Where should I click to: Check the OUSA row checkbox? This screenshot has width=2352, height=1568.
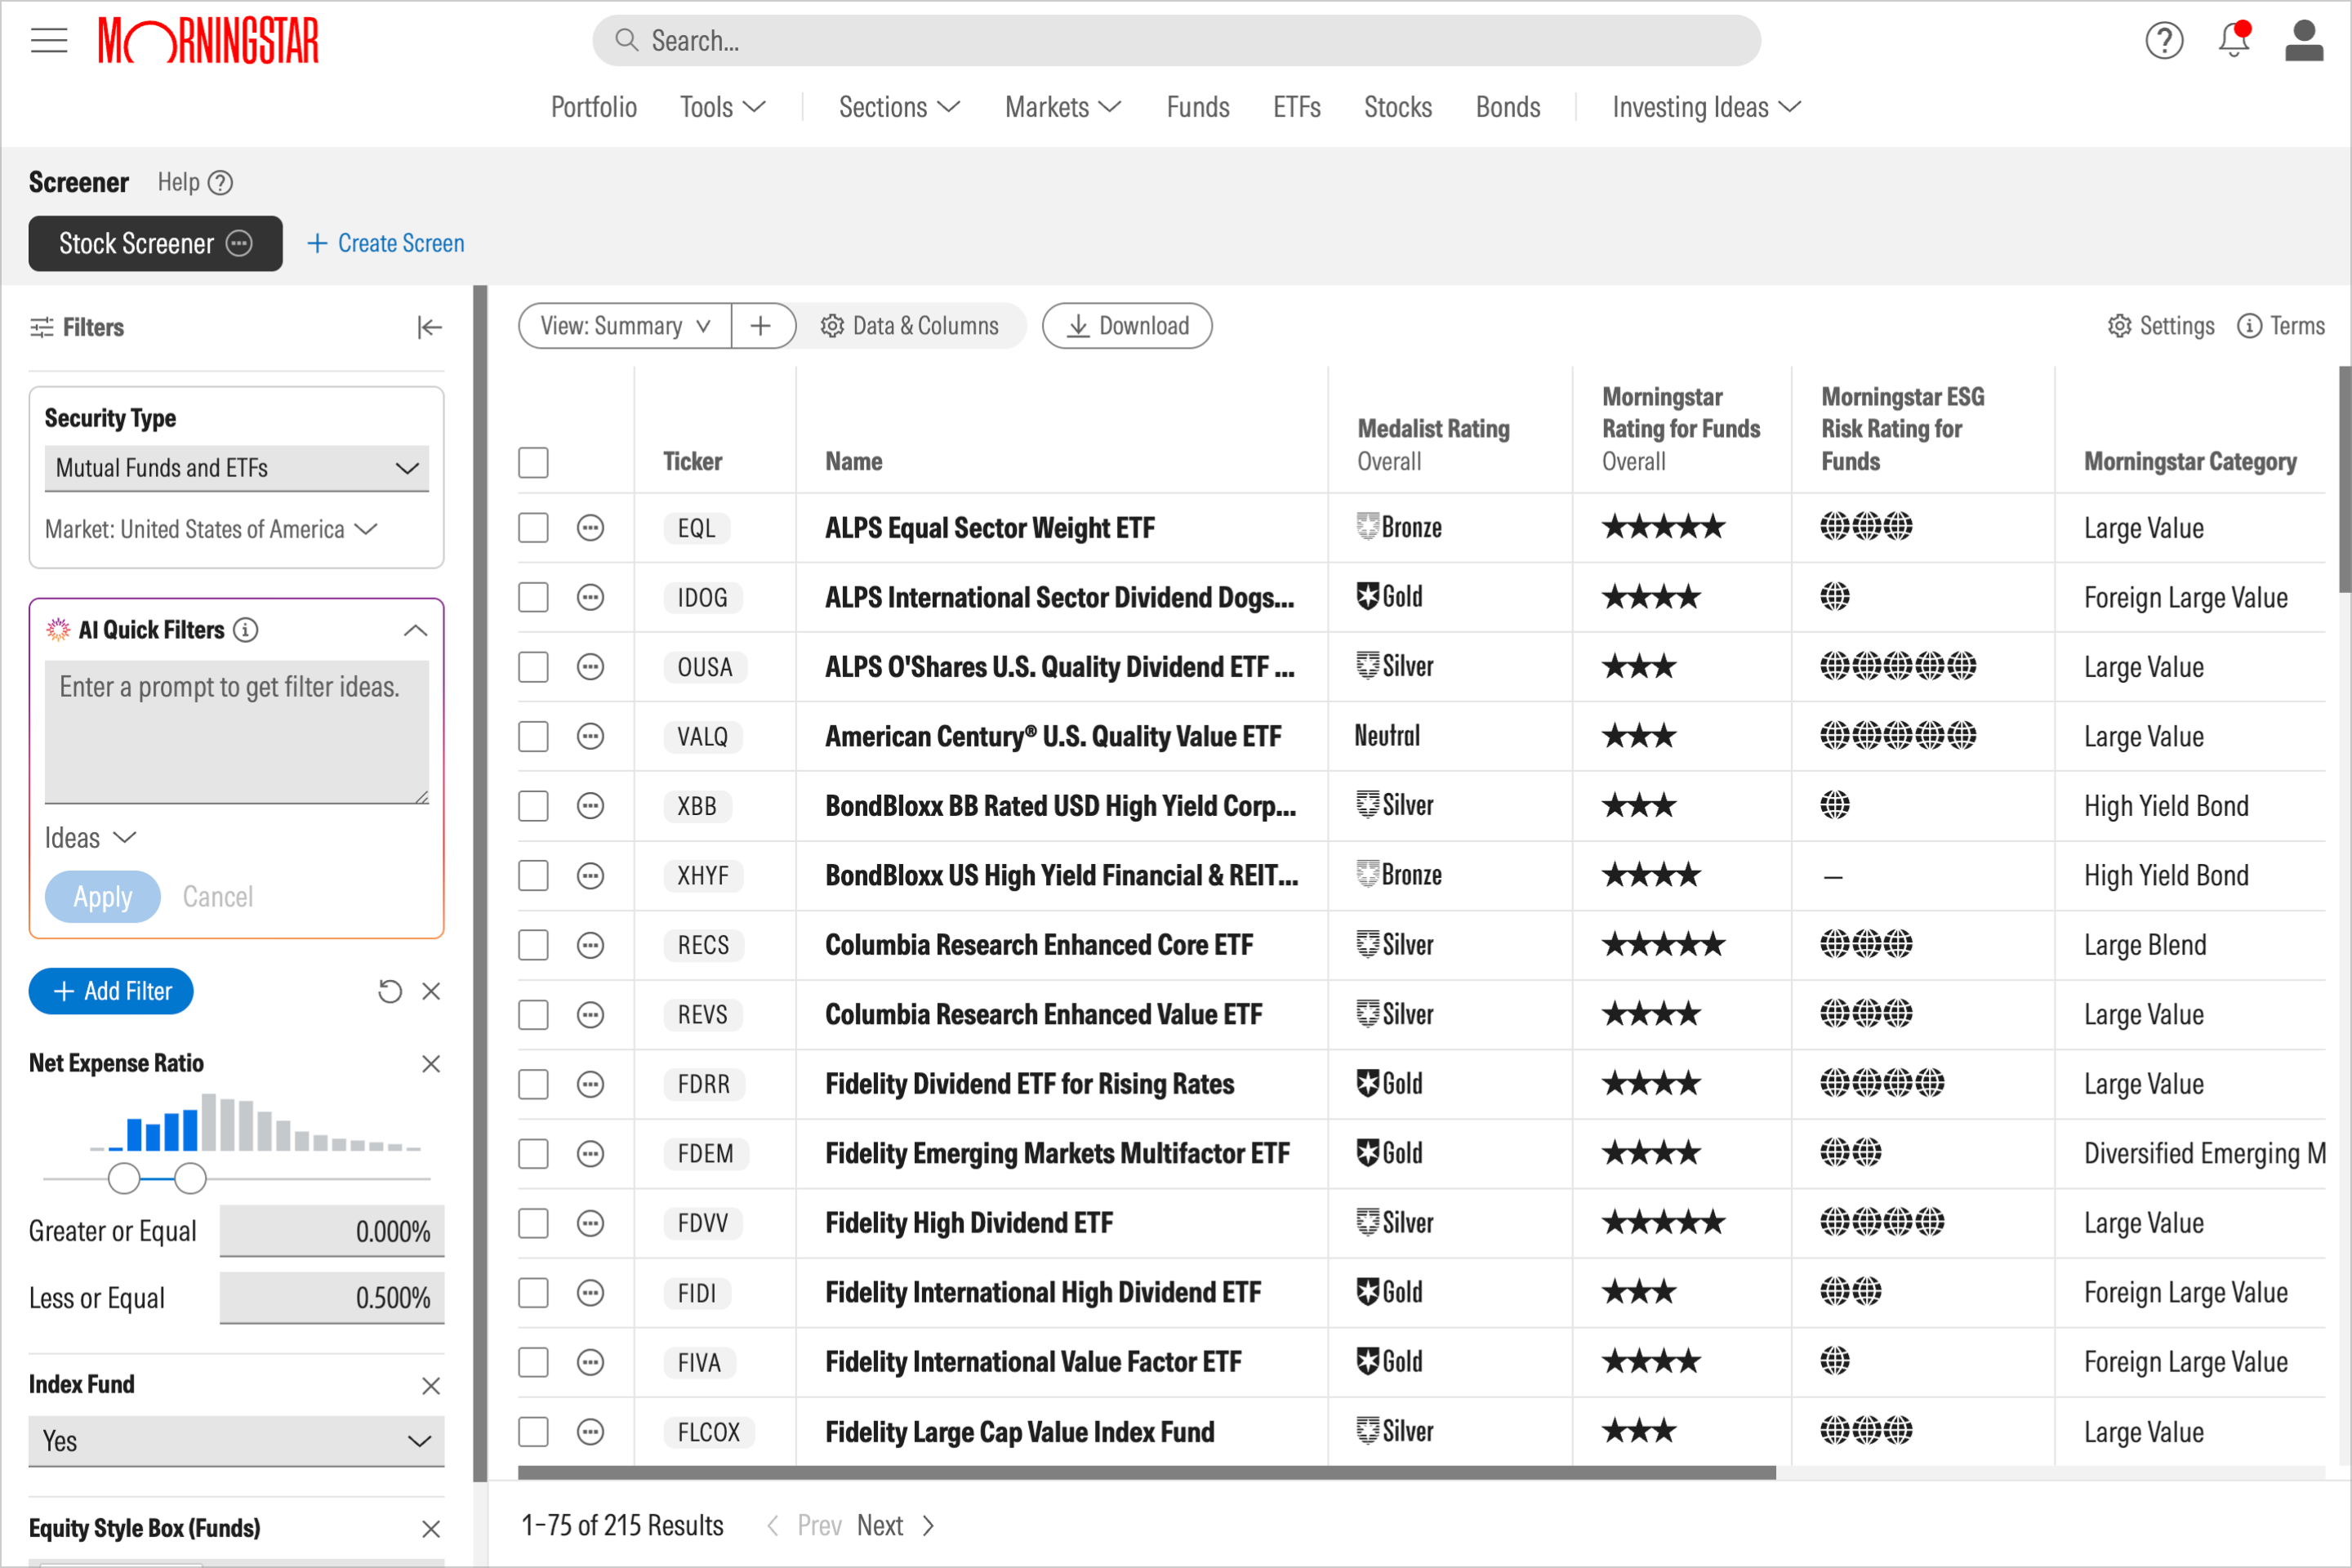(x=533, y=667)
